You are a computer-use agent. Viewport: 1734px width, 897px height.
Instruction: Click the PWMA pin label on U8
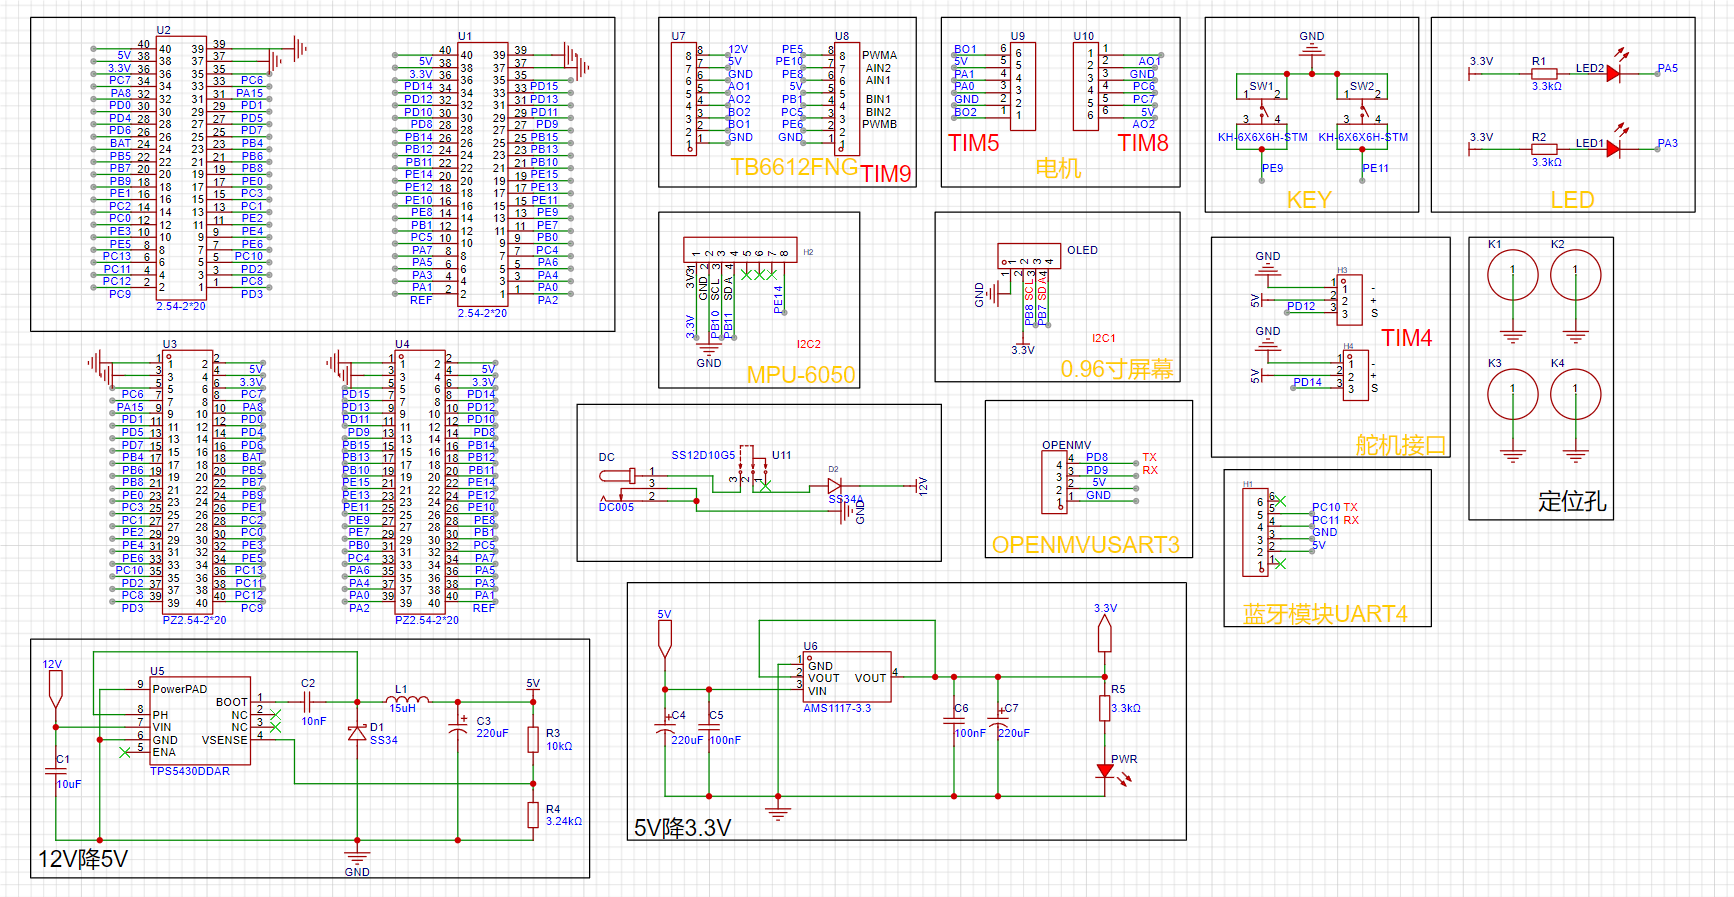click(880, 56)
